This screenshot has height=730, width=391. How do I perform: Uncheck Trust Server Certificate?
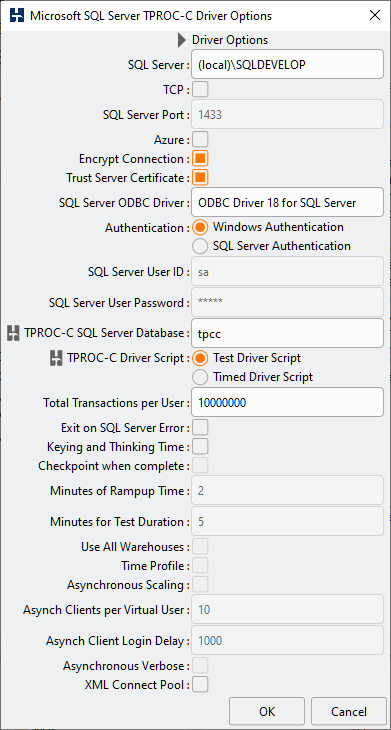coord(200,177)
